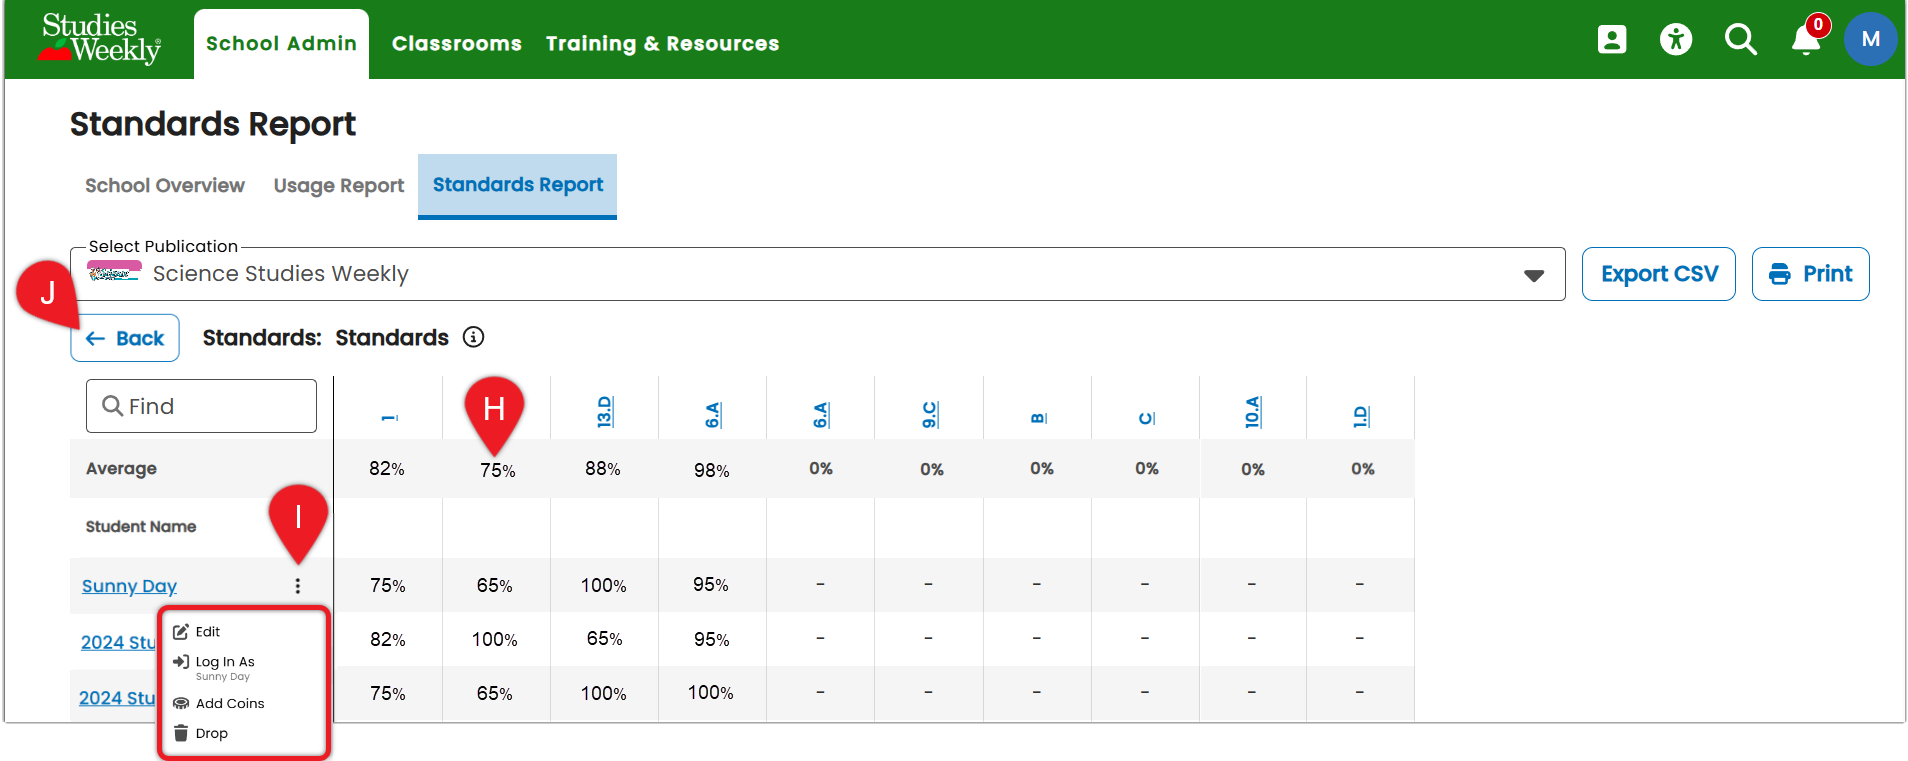Open the B standard column header
Image resolution: width=1908 pixels, height=761 pixels.
tap(1038, 418)
